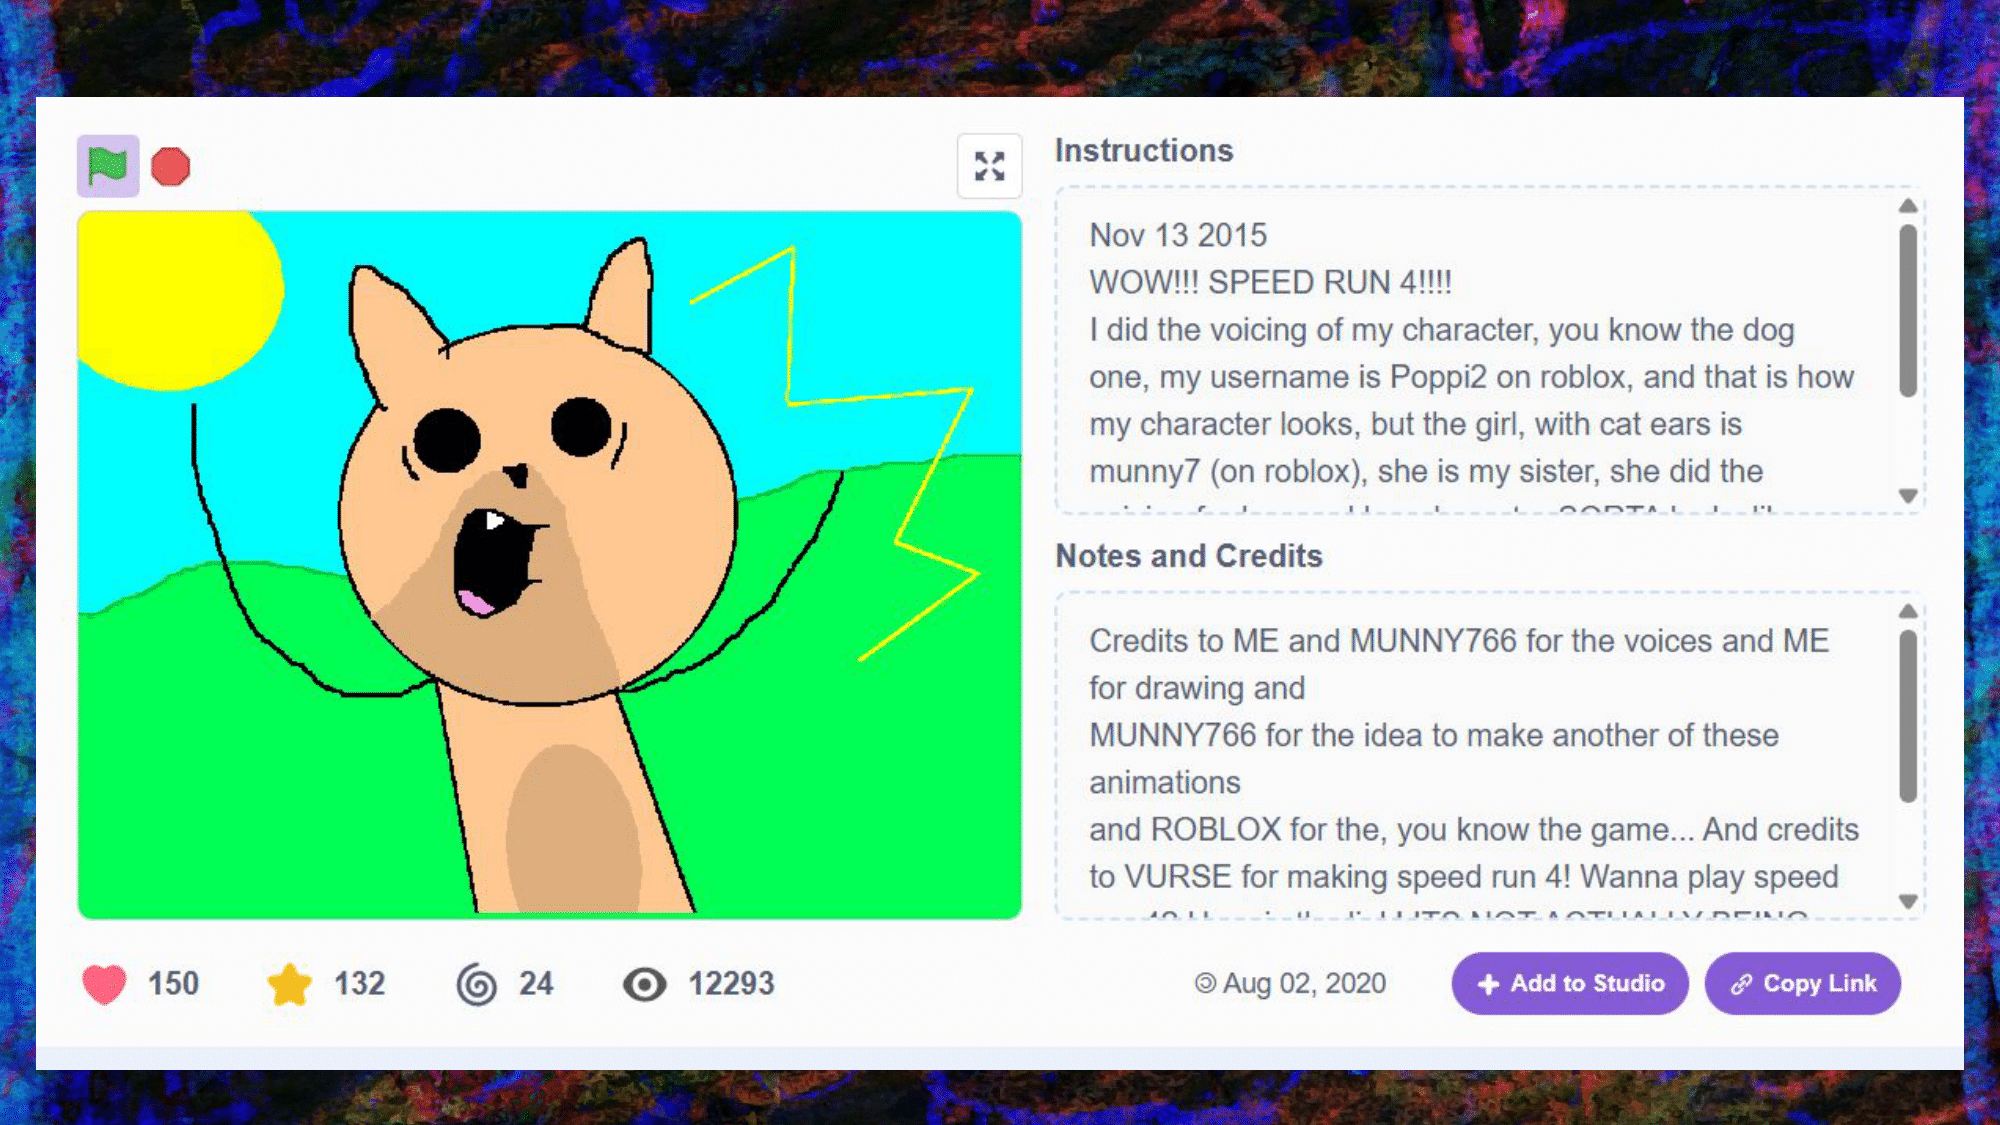Click inside the Instructions text box
The height and width of the screenshot is (1125, 2000).
click(x=1476, y=350)
